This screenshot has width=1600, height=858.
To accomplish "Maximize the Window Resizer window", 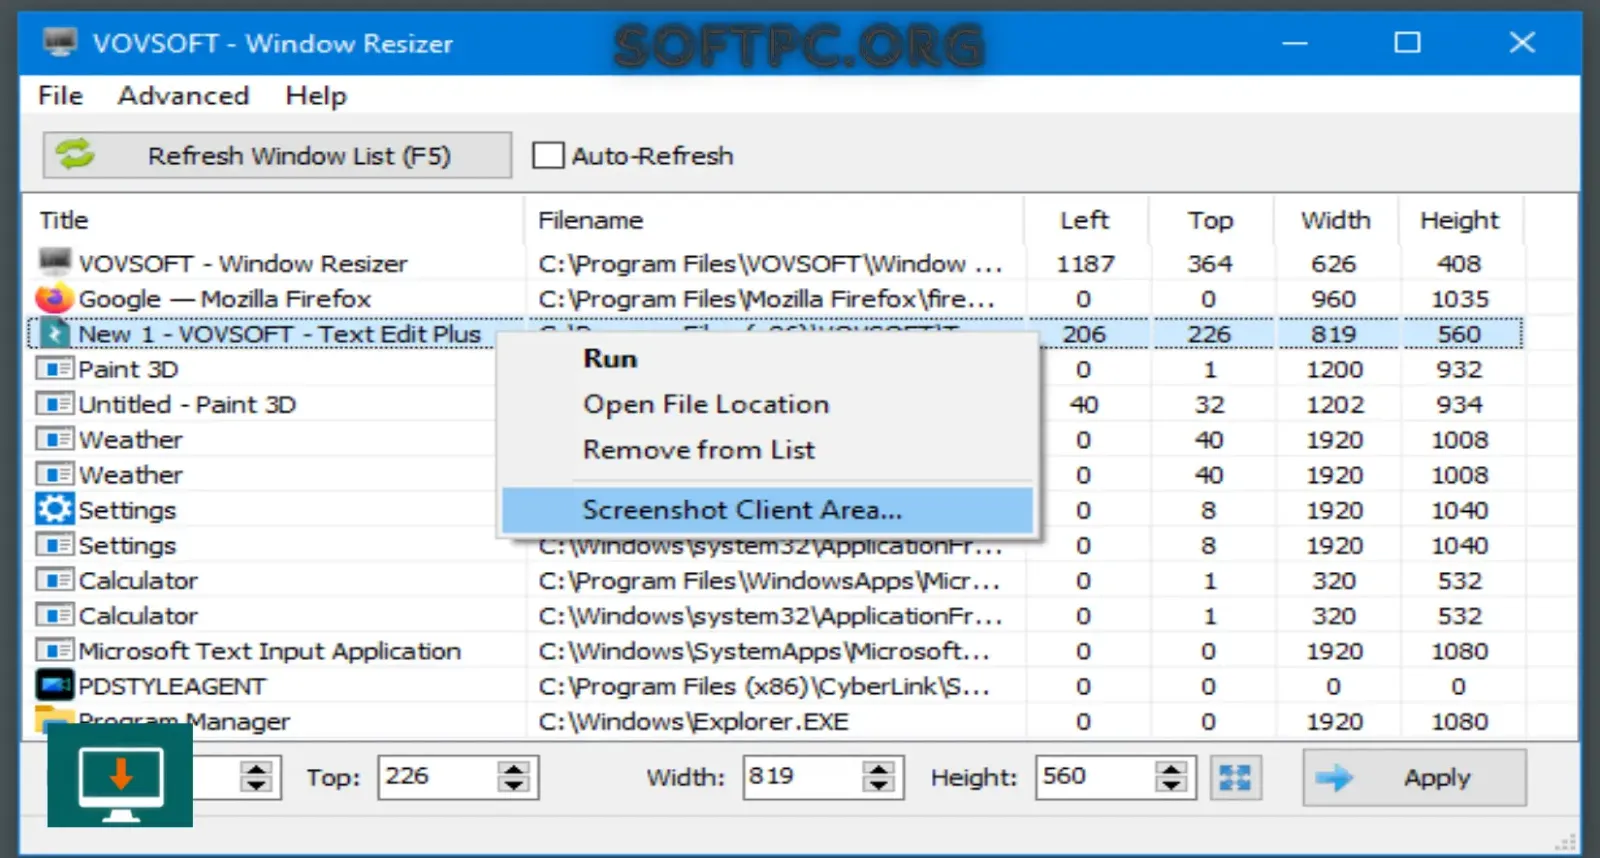I will [x=1408, y=42].
